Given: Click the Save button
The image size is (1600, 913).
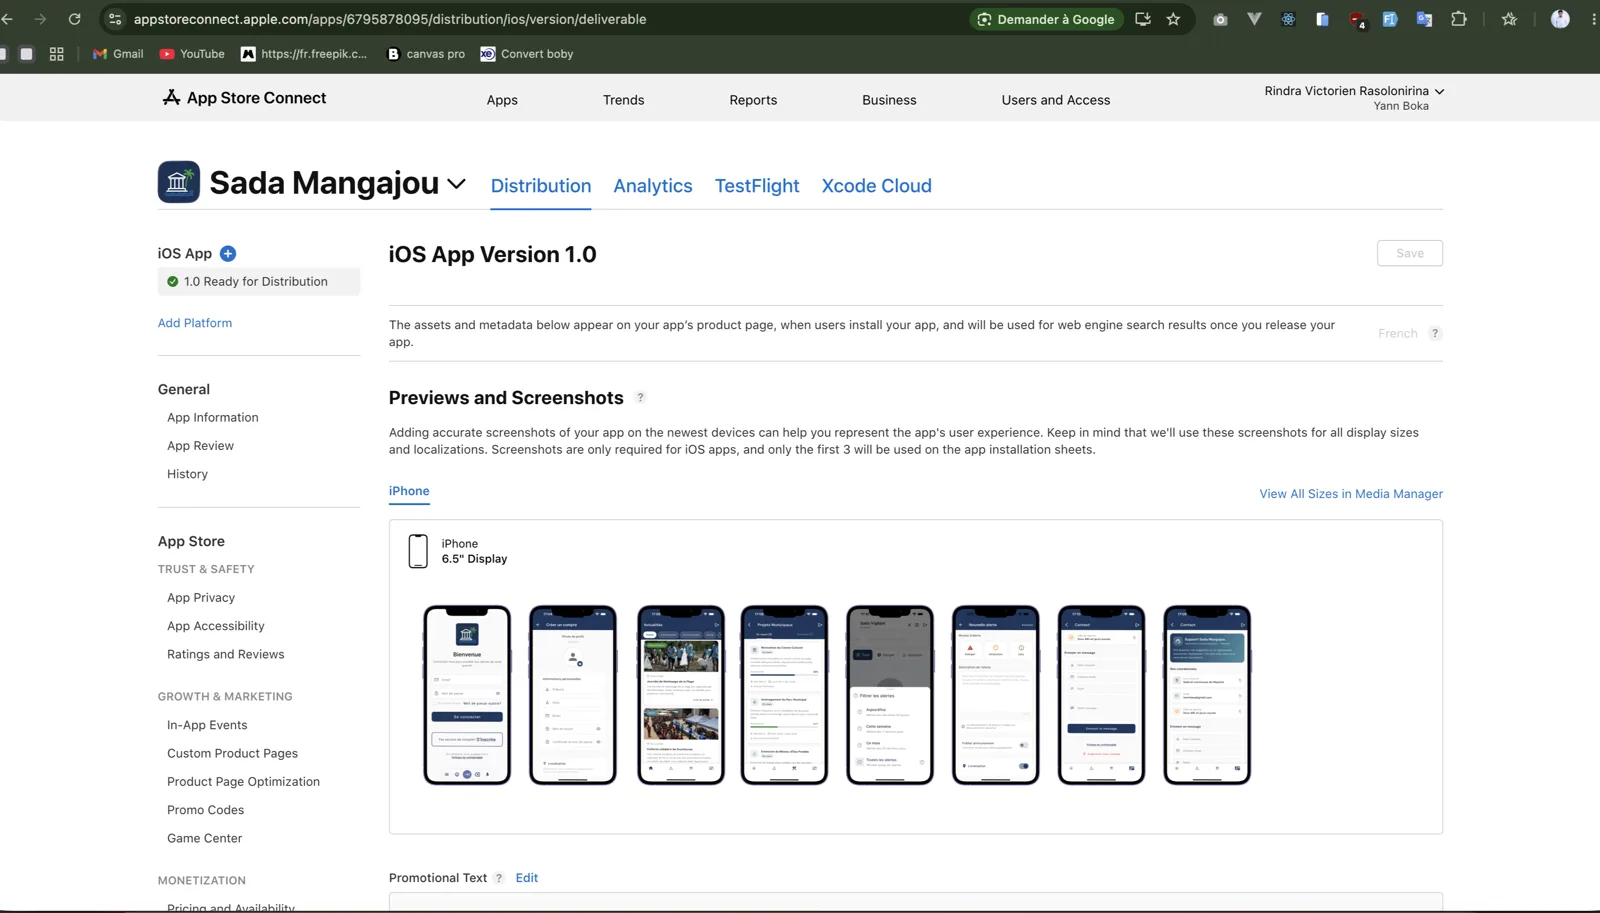Looking at the screenshot, I should pos(1410,253).
